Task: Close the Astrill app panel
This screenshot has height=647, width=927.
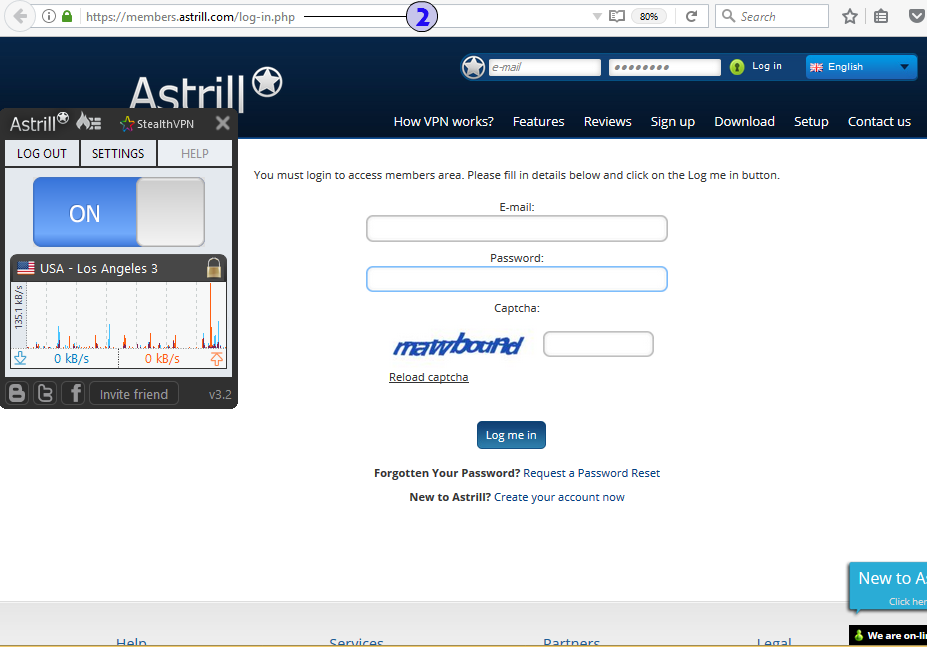Action: tap(223, 123)
